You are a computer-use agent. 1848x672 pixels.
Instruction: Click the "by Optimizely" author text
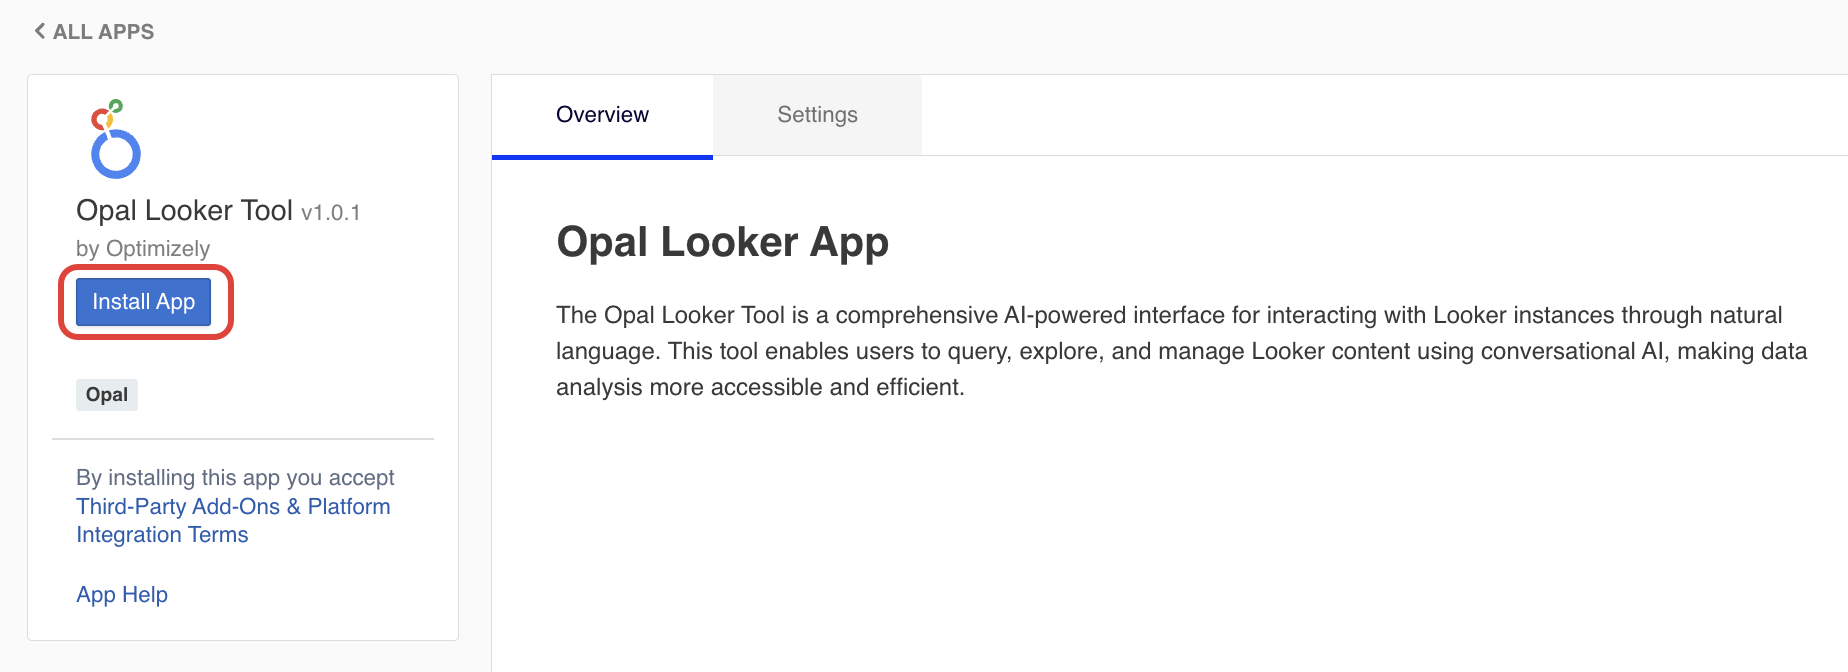tap(143, 249)
